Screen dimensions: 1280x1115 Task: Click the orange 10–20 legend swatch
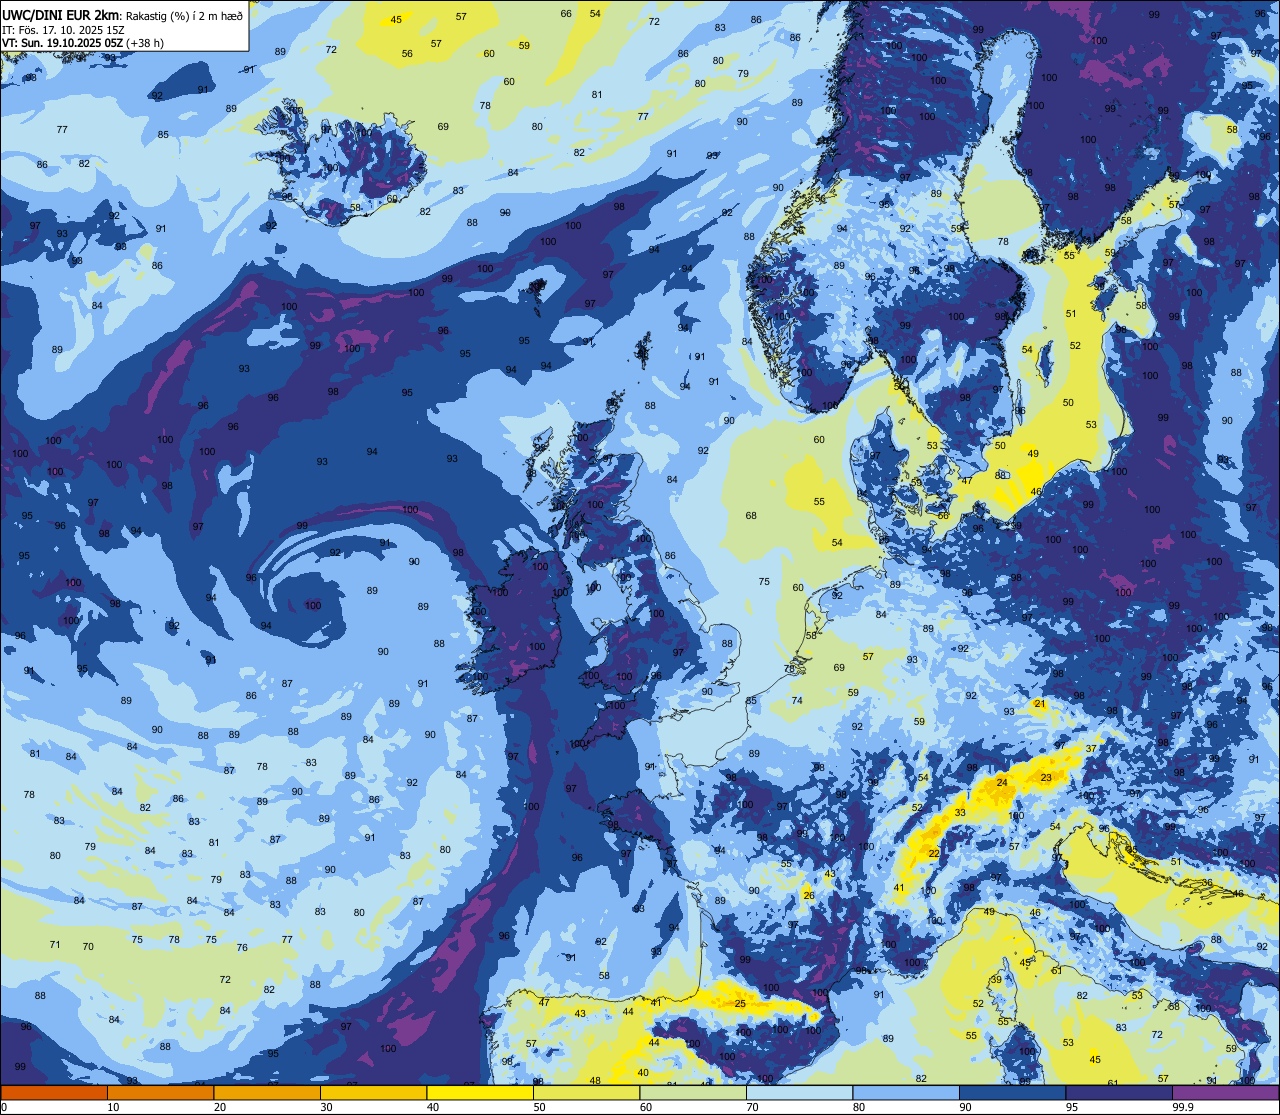[160, 1092]
